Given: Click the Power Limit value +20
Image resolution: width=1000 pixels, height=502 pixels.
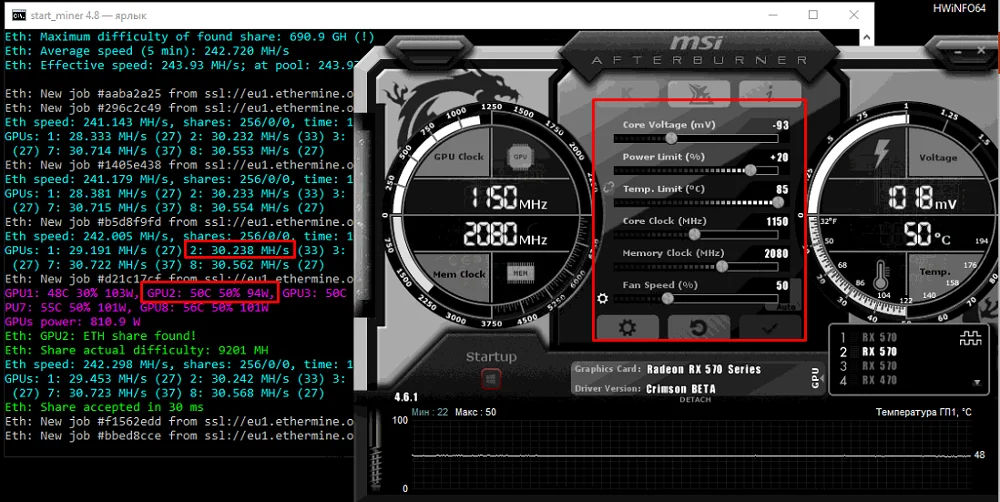Looking at the screenshot, I should (779, 157).
